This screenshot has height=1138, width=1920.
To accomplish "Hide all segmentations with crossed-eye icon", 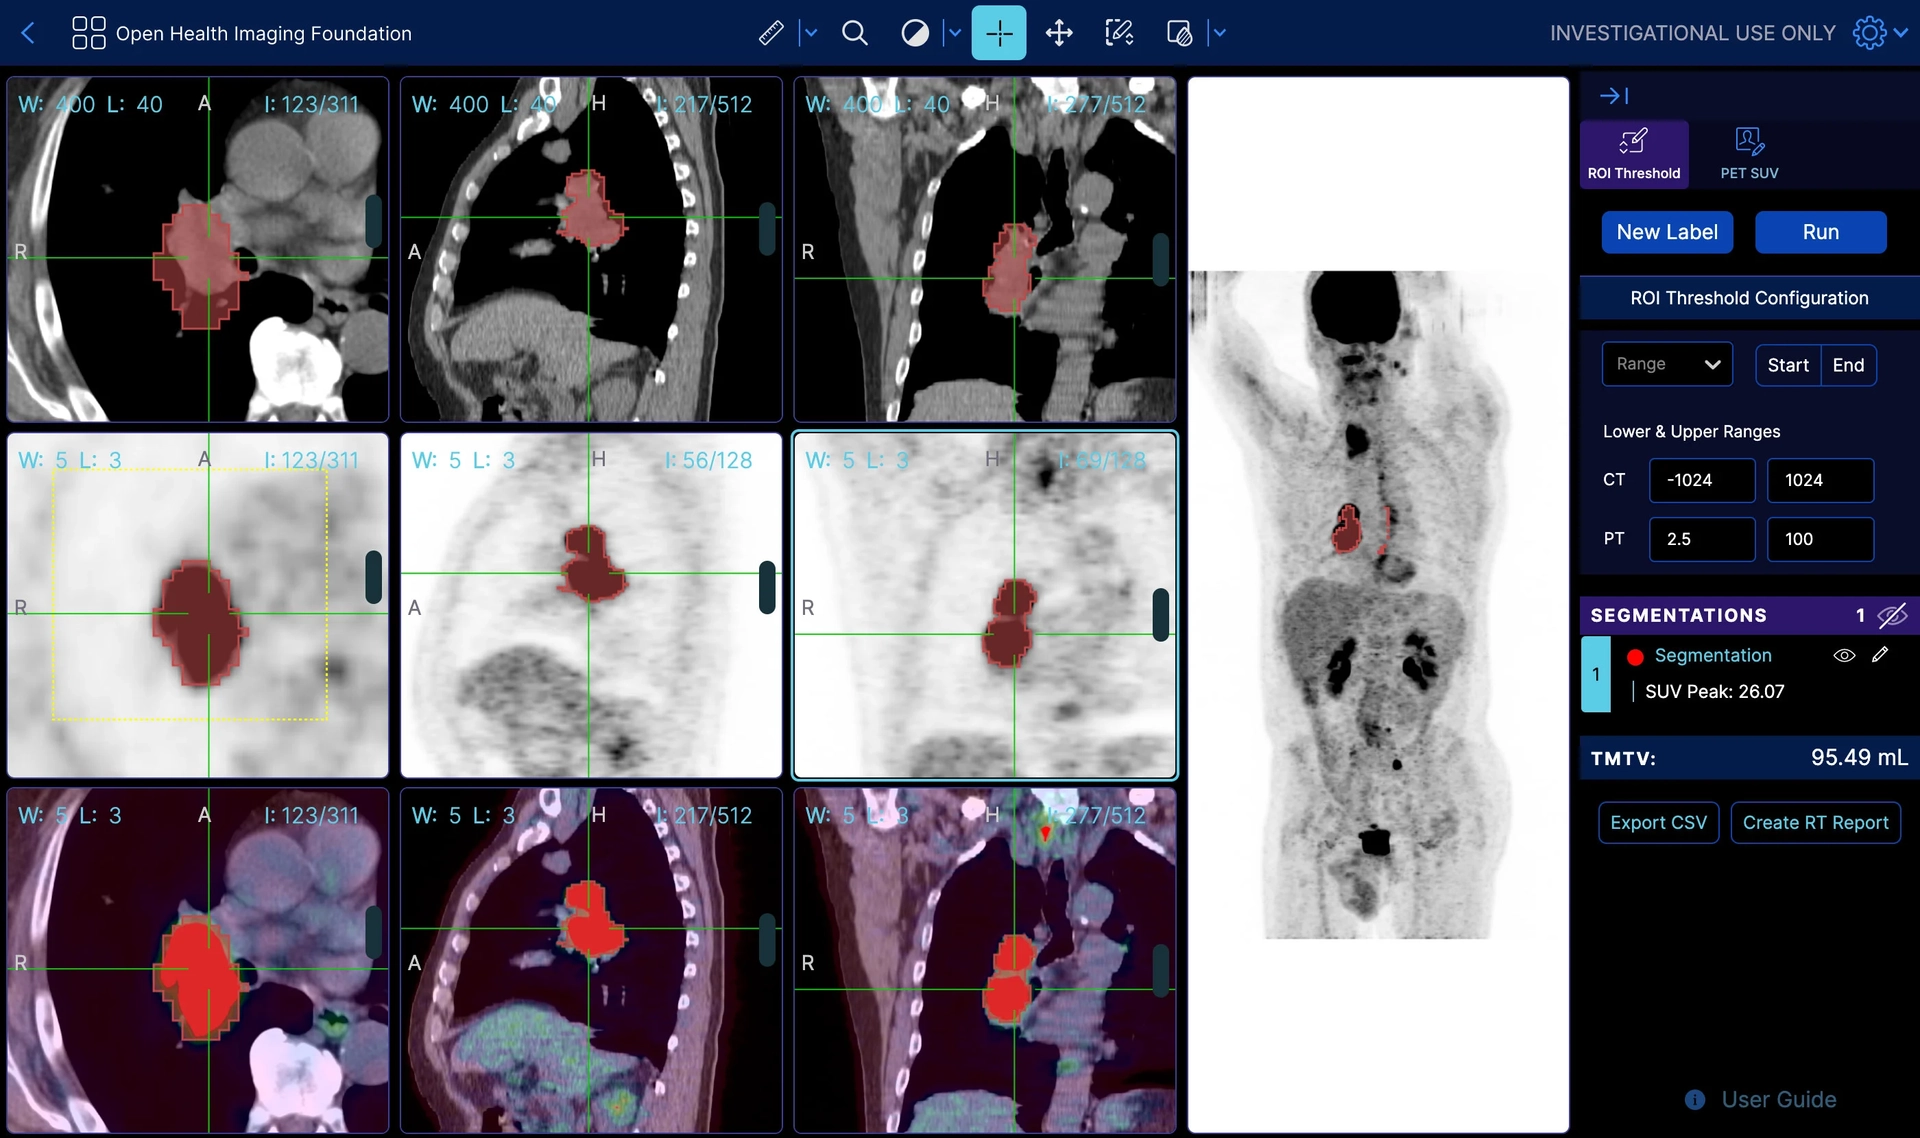I will [x=1892, y=615].
